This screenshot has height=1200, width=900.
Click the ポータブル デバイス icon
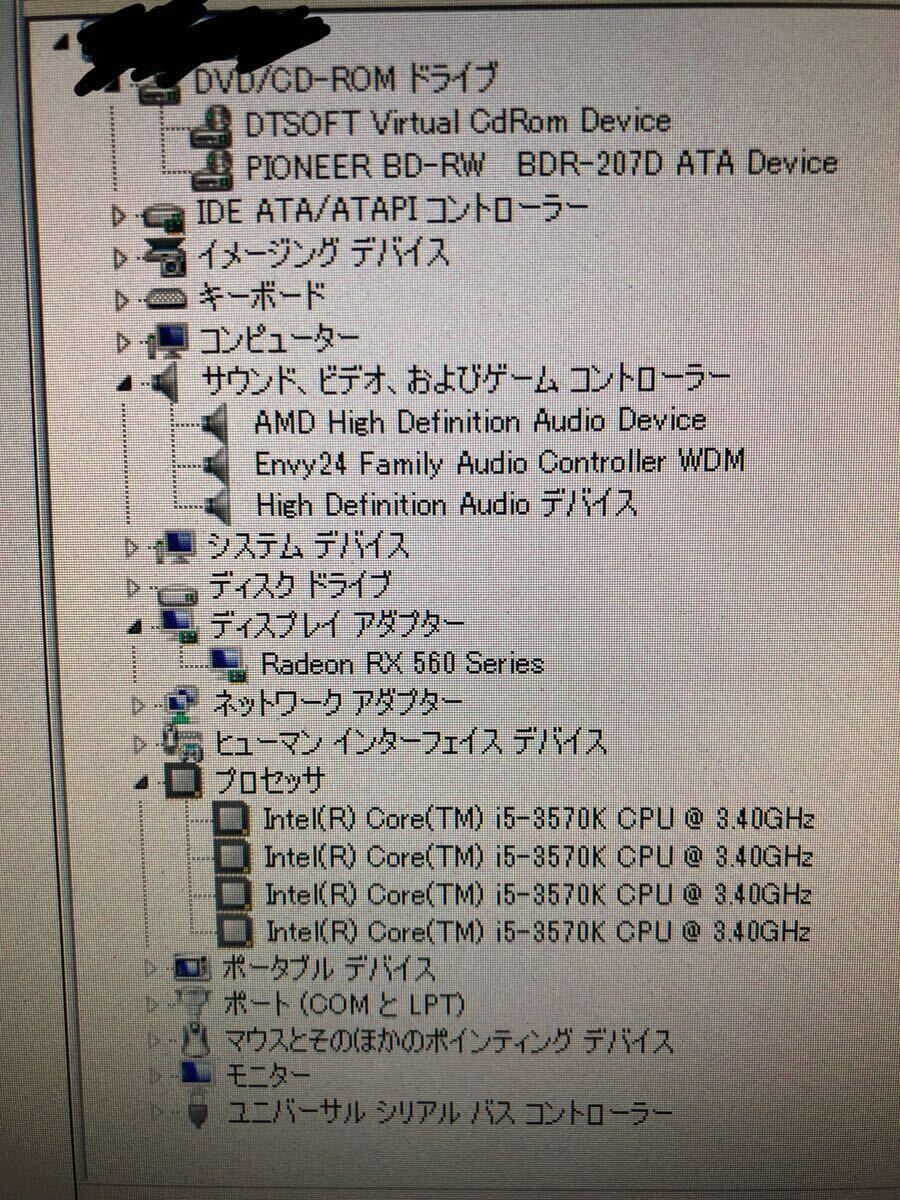(190, 968)
